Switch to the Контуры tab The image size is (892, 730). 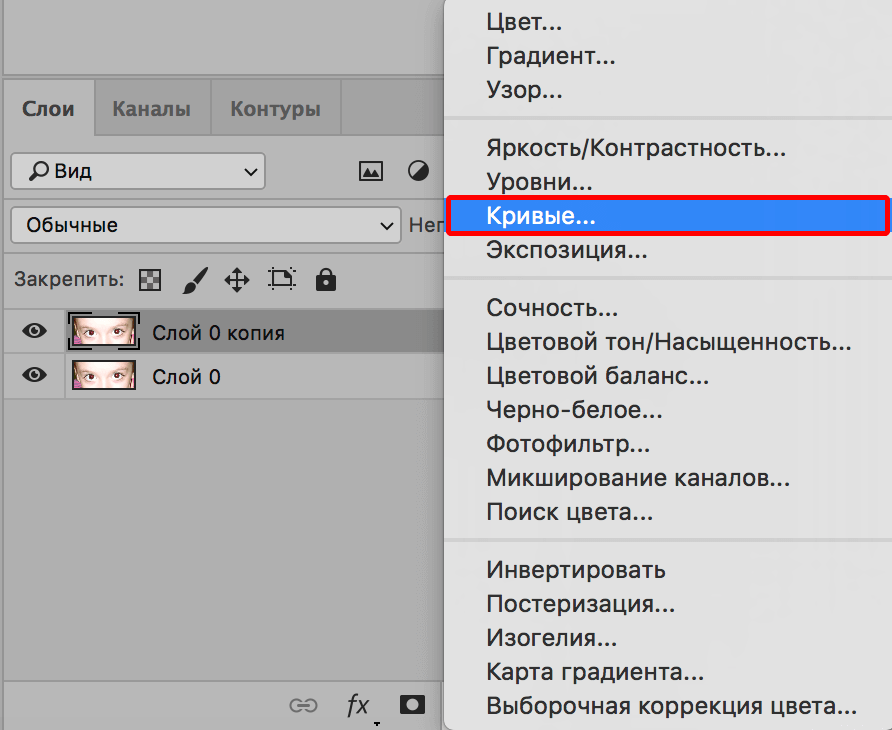coord(275,107)
